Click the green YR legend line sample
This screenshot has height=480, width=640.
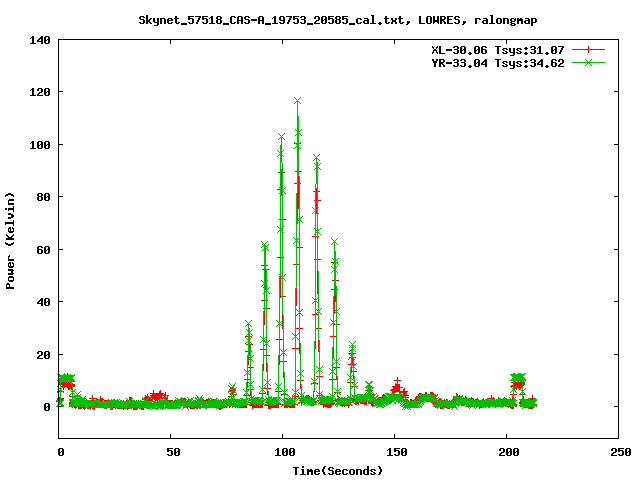tap(588, 62)
